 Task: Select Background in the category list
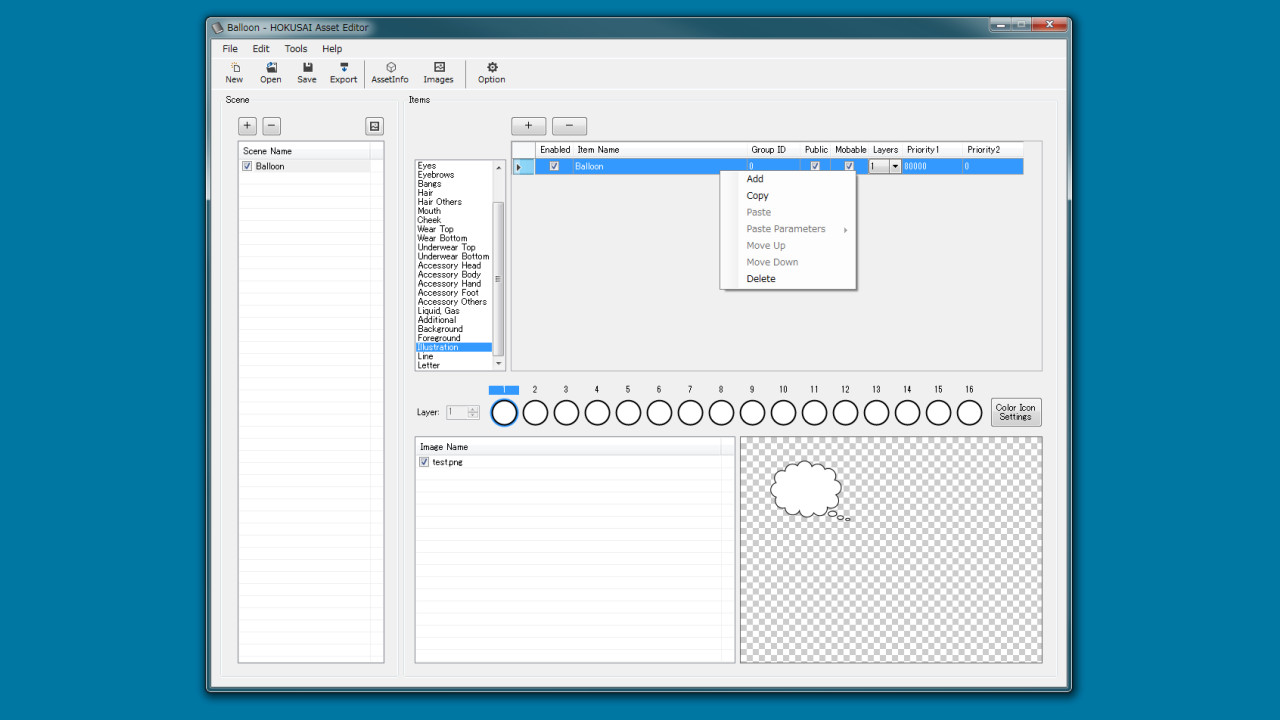(x=440, y=329)
